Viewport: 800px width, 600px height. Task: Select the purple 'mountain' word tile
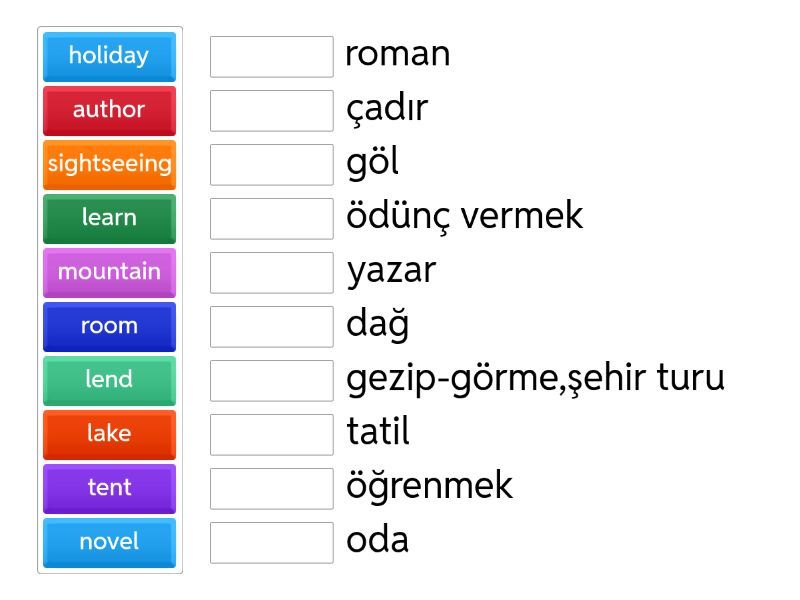pyautogui.click(x=109, y=272)
